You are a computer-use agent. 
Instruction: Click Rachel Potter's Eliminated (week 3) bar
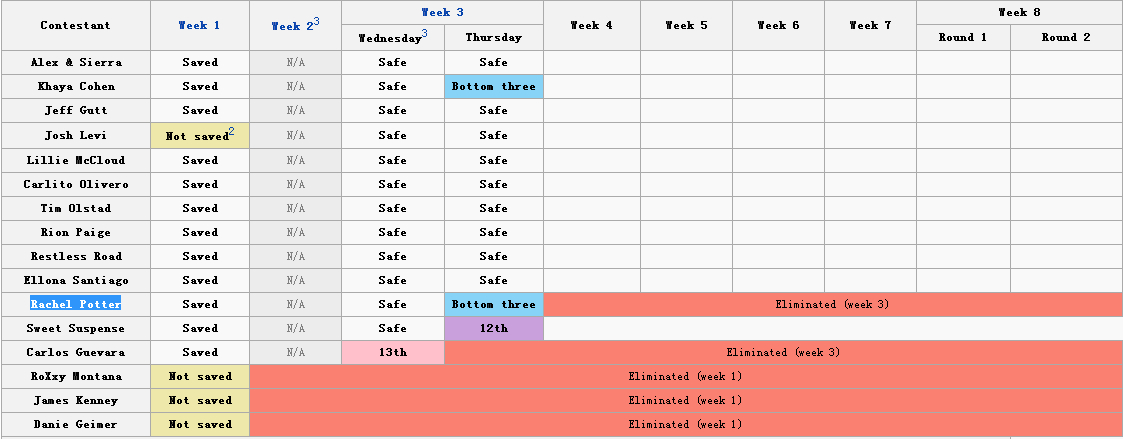click(832, 304)
